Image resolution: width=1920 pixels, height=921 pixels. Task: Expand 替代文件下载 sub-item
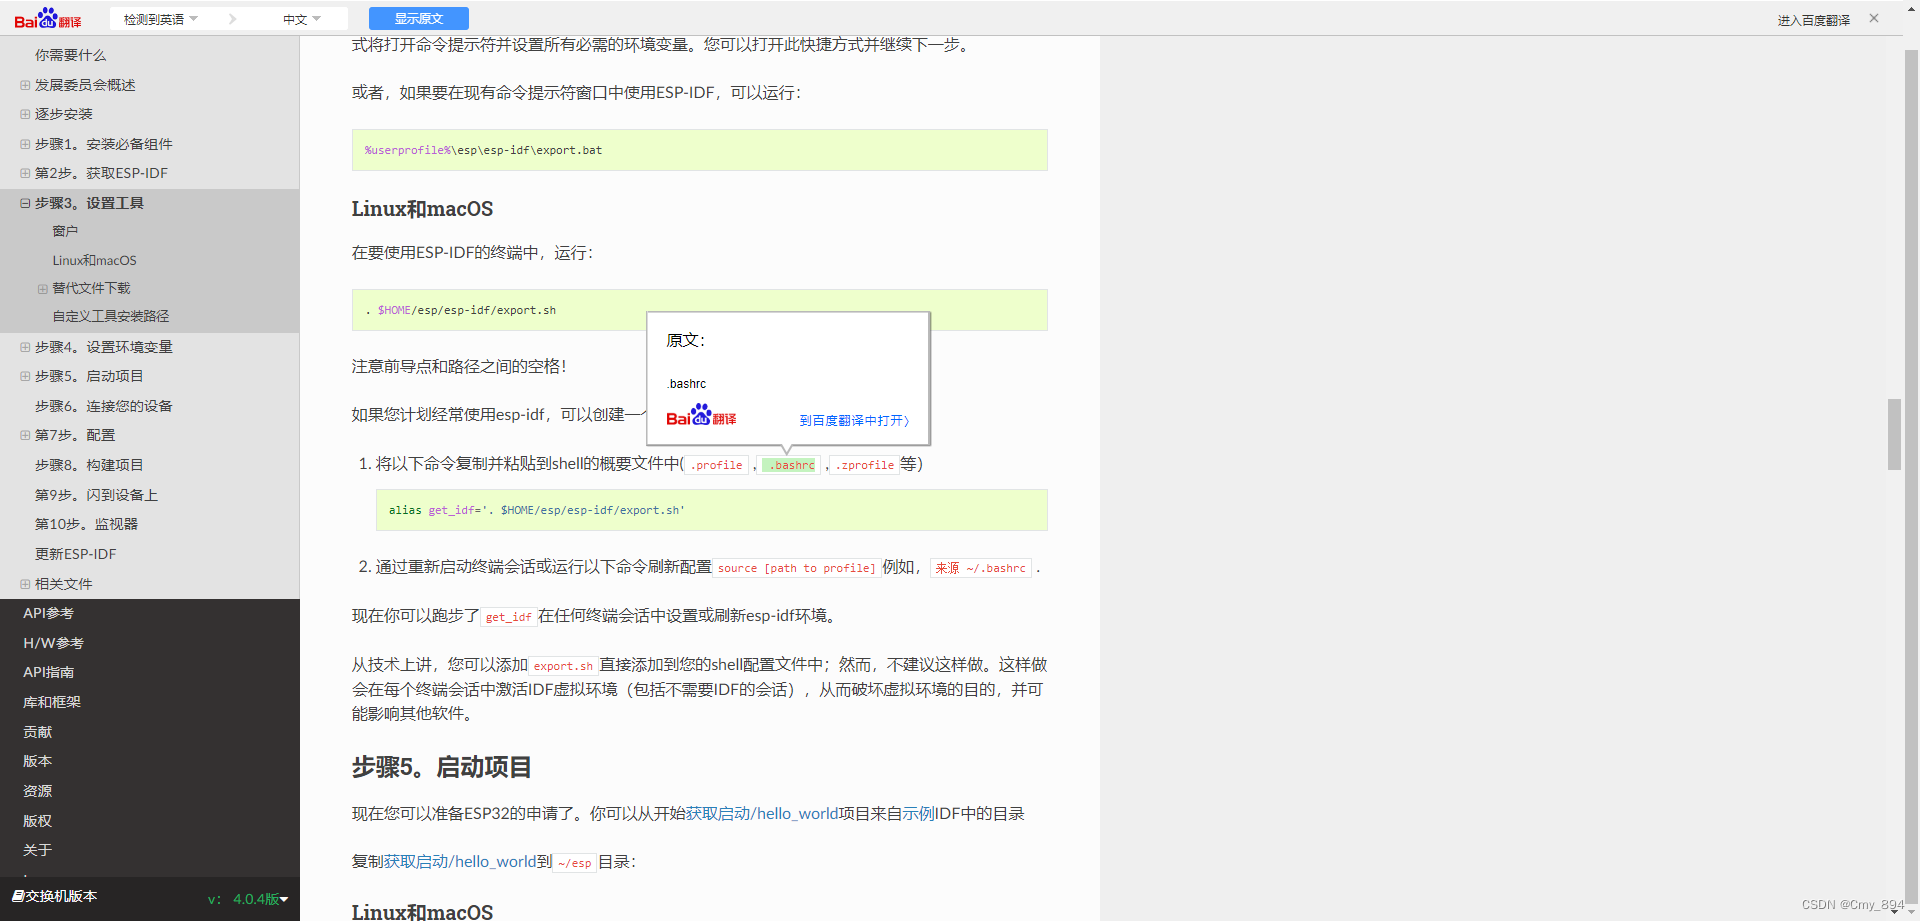(x=42, y=288)
